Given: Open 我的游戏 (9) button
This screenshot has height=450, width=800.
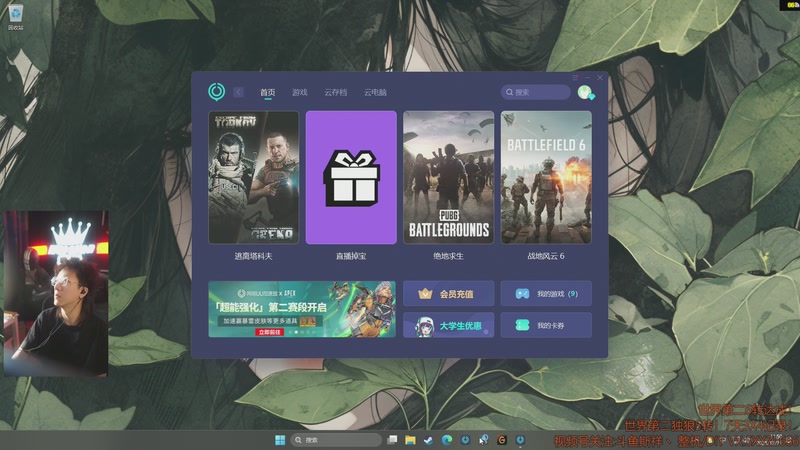Looking at the screenshot, I should 546,294.
